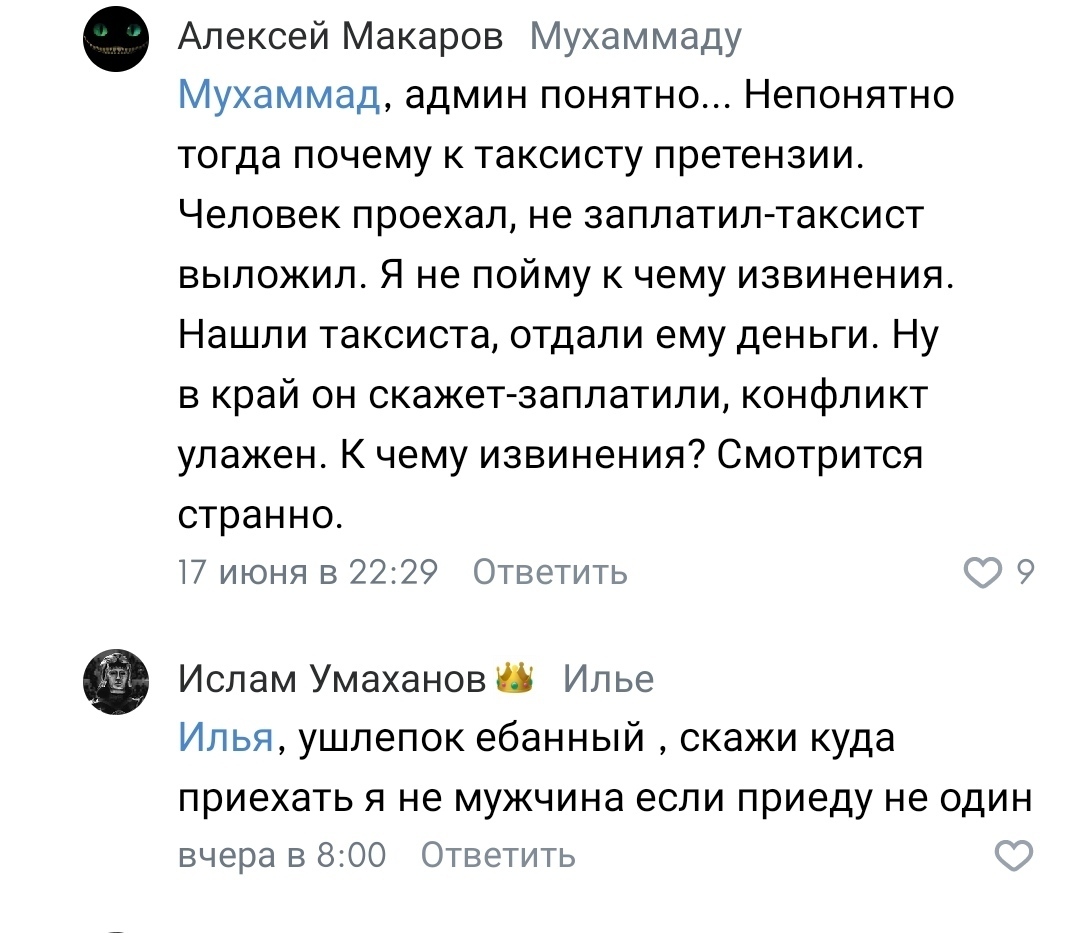Viewport: 1079px width, 933px height.
Task: Tap the crown emoji beside Ислам Умаханов
Action: (x=516, y=679)
